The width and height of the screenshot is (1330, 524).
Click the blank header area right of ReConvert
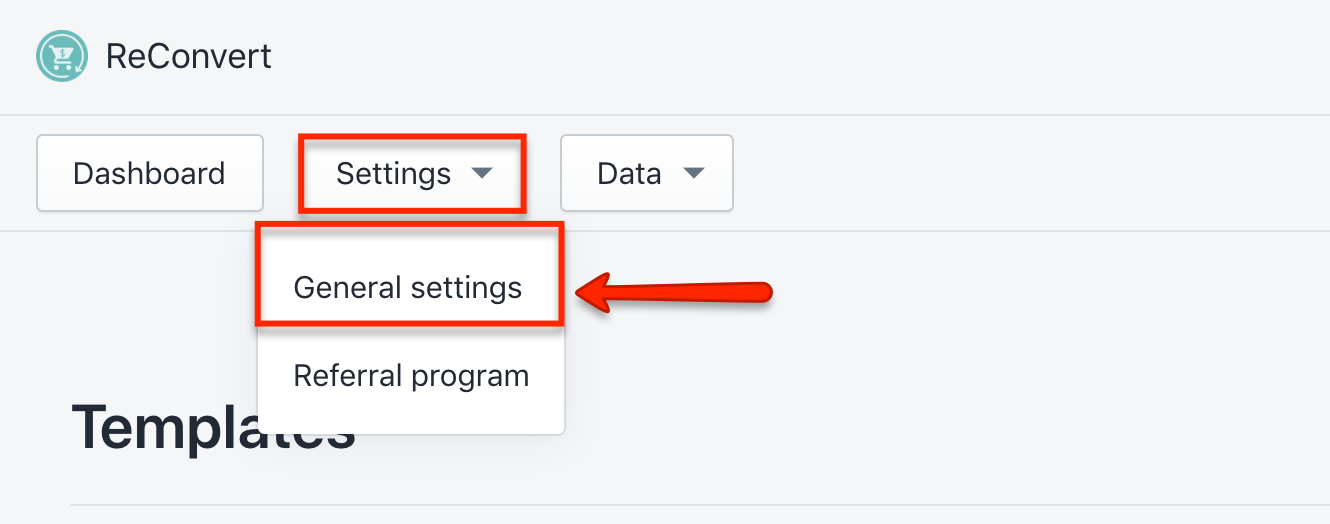[800, 56]
